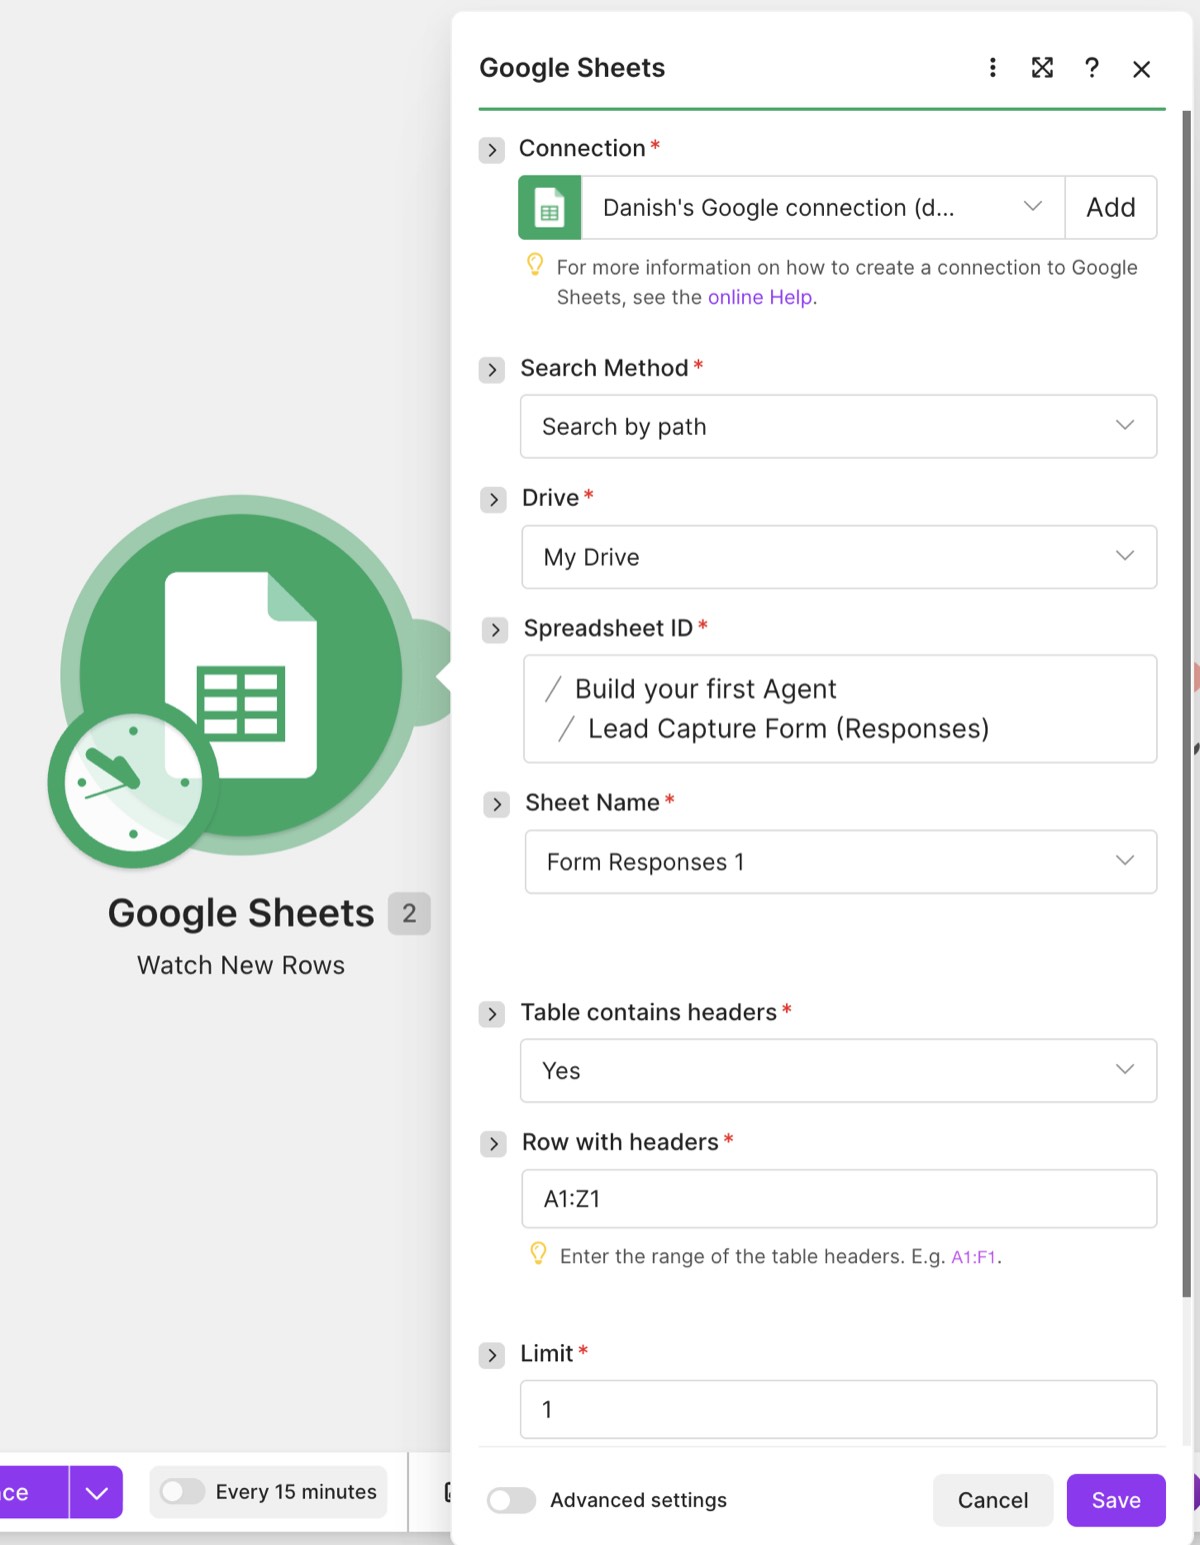Click Build your first Agent path
The width and height of the screenshot is (1200, 1545).
705,689
